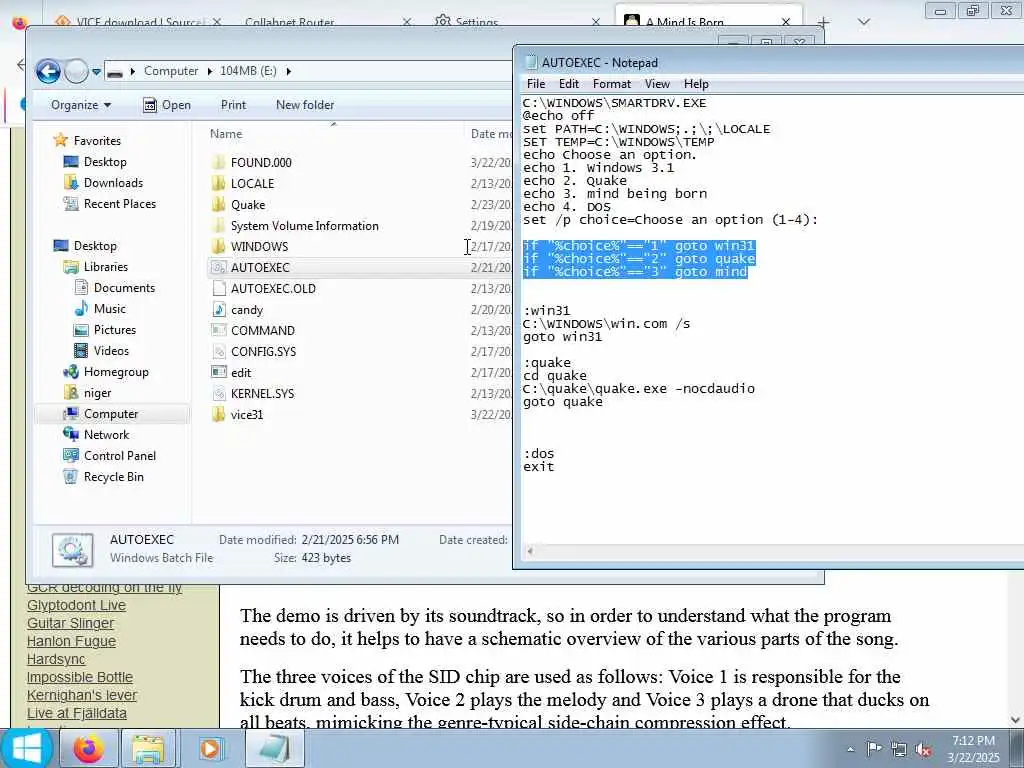This screenshot has height=768, width=1024.
Task: Open Windows Media Player from taskbar
Action: coord(210,749)
